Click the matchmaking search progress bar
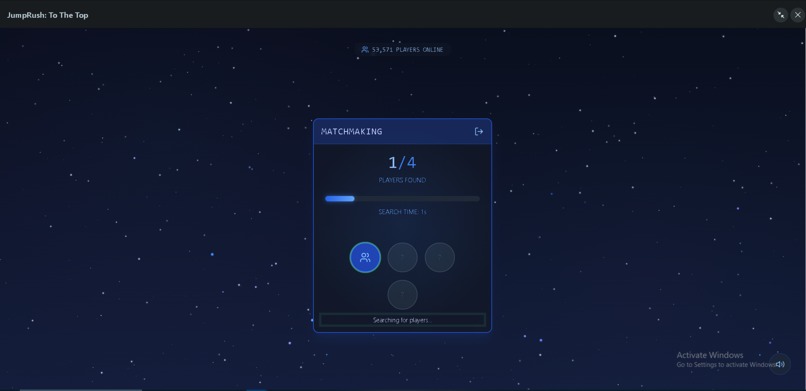Viewport: 806px width, 391px height. tap(402, 198)
